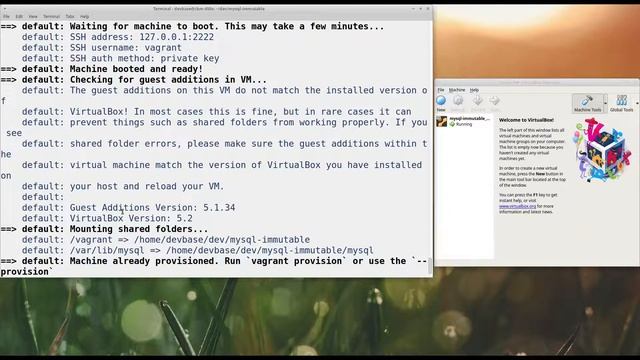Click the 'SSH username: vagrant' text
The width and height of the screenshot is (640, 360).
click(126, 48)
